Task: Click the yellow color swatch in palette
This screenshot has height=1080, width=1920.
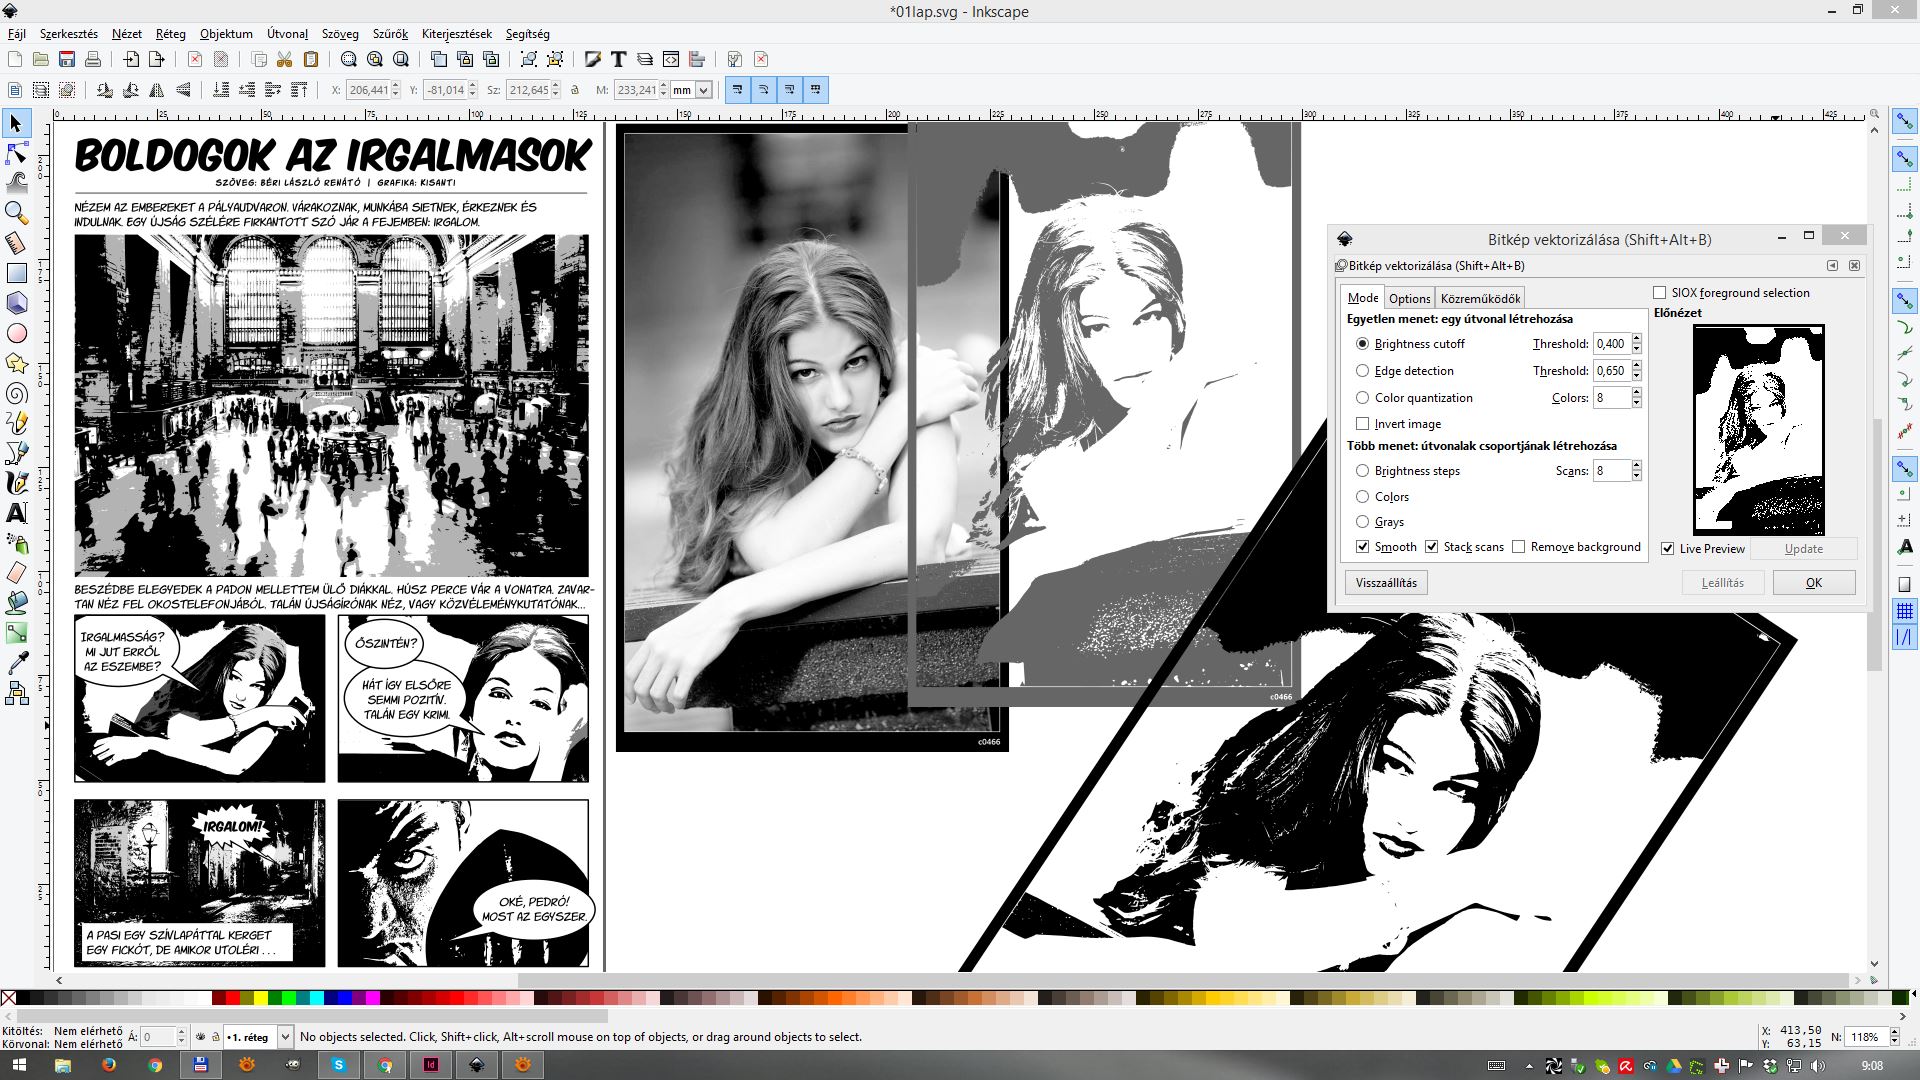Action: pyautogui.click(x=261, y=998)
